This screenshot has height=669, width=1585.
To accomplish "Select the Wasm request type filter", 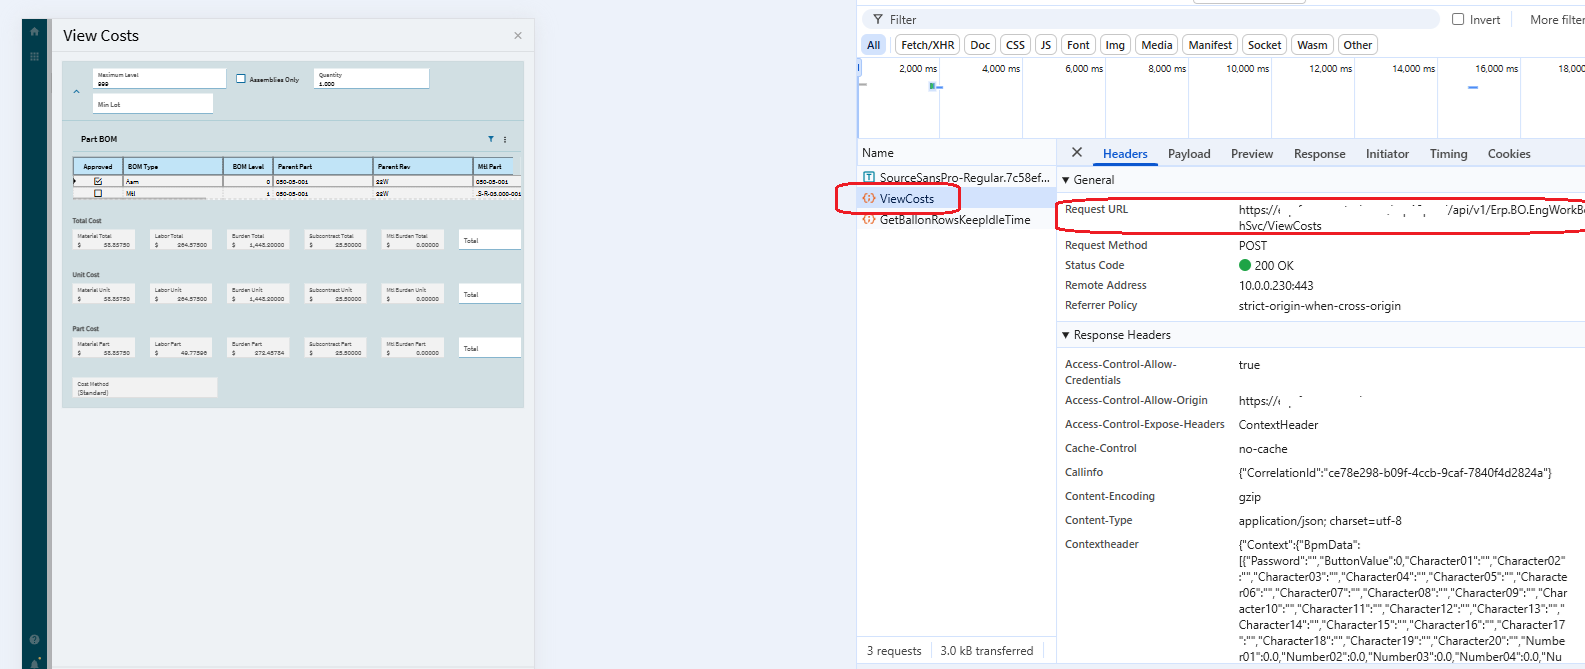I will point(1312,45).
